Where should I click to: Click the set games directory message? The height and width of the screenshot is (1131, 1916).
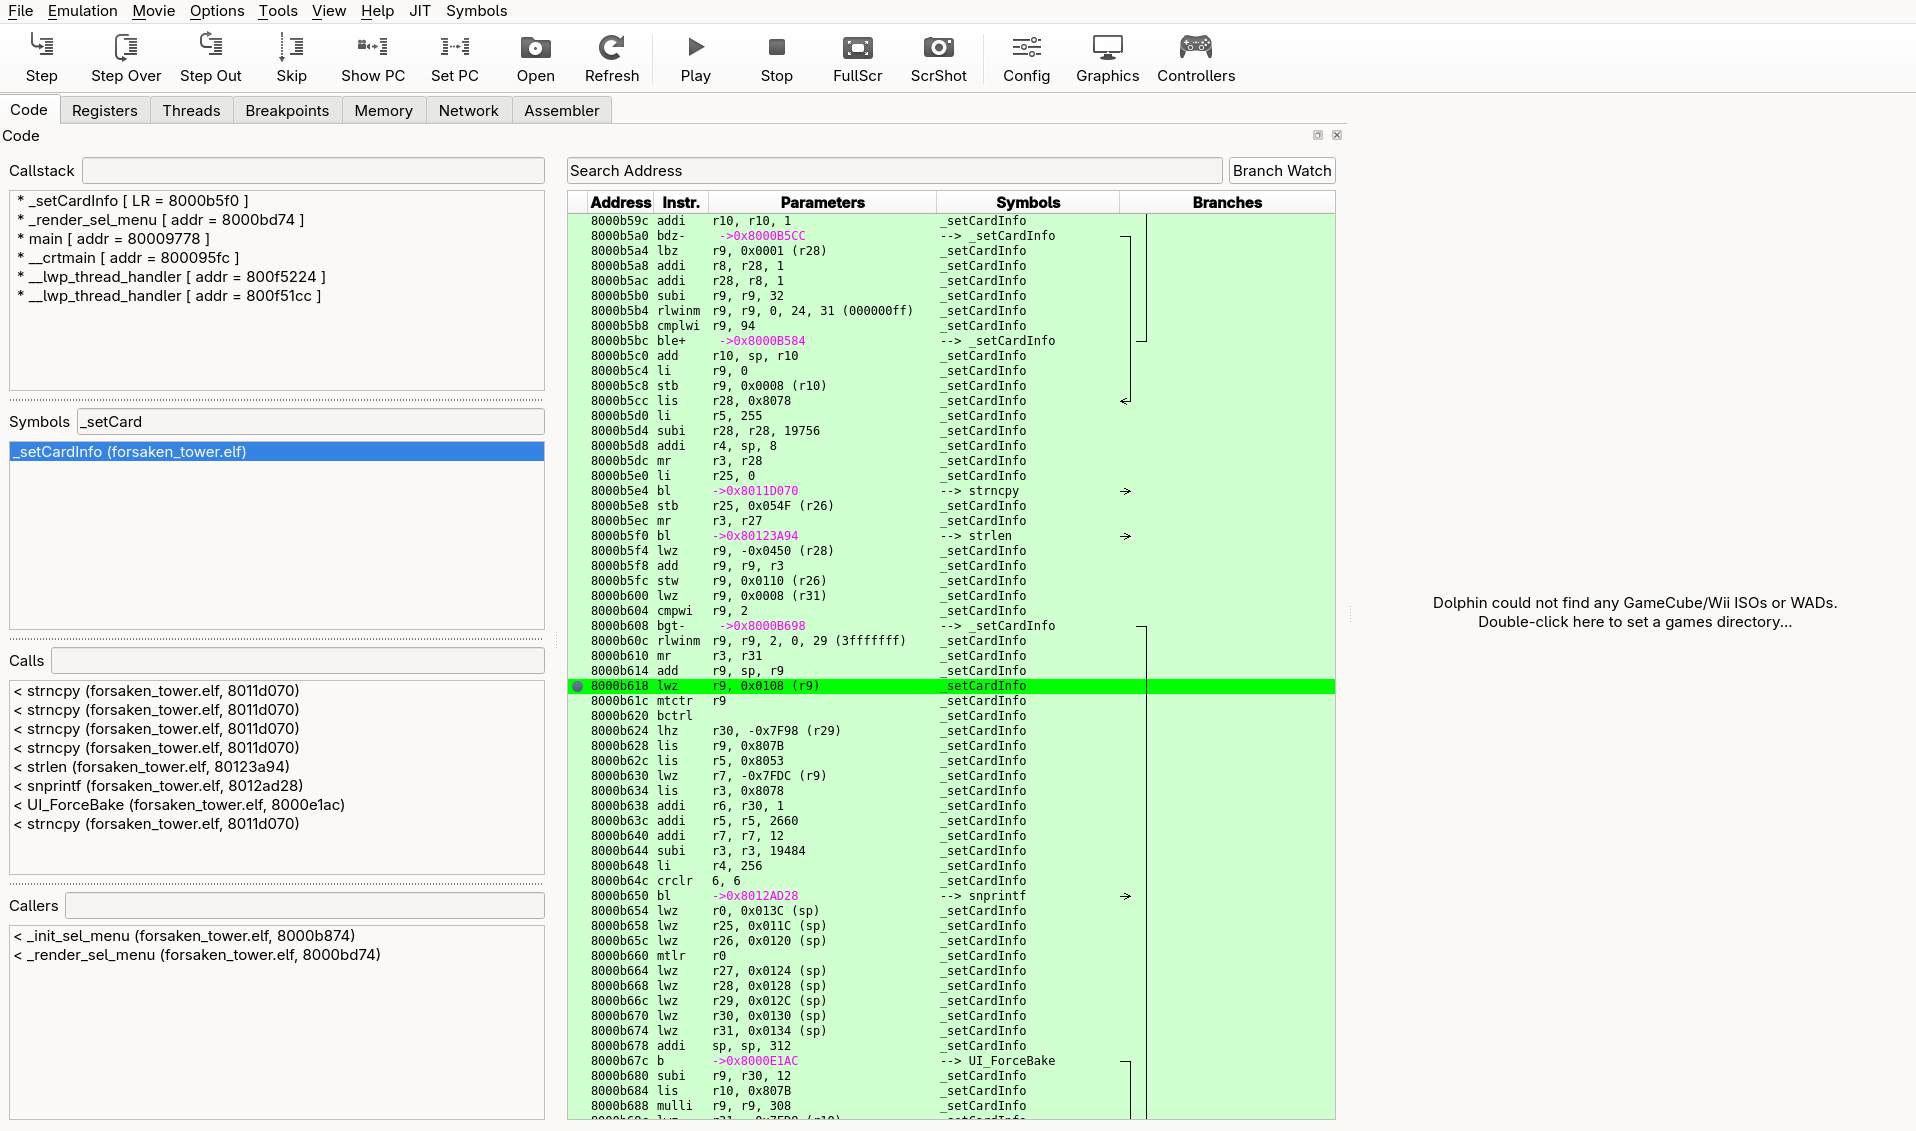click(x=1634, y=612)
